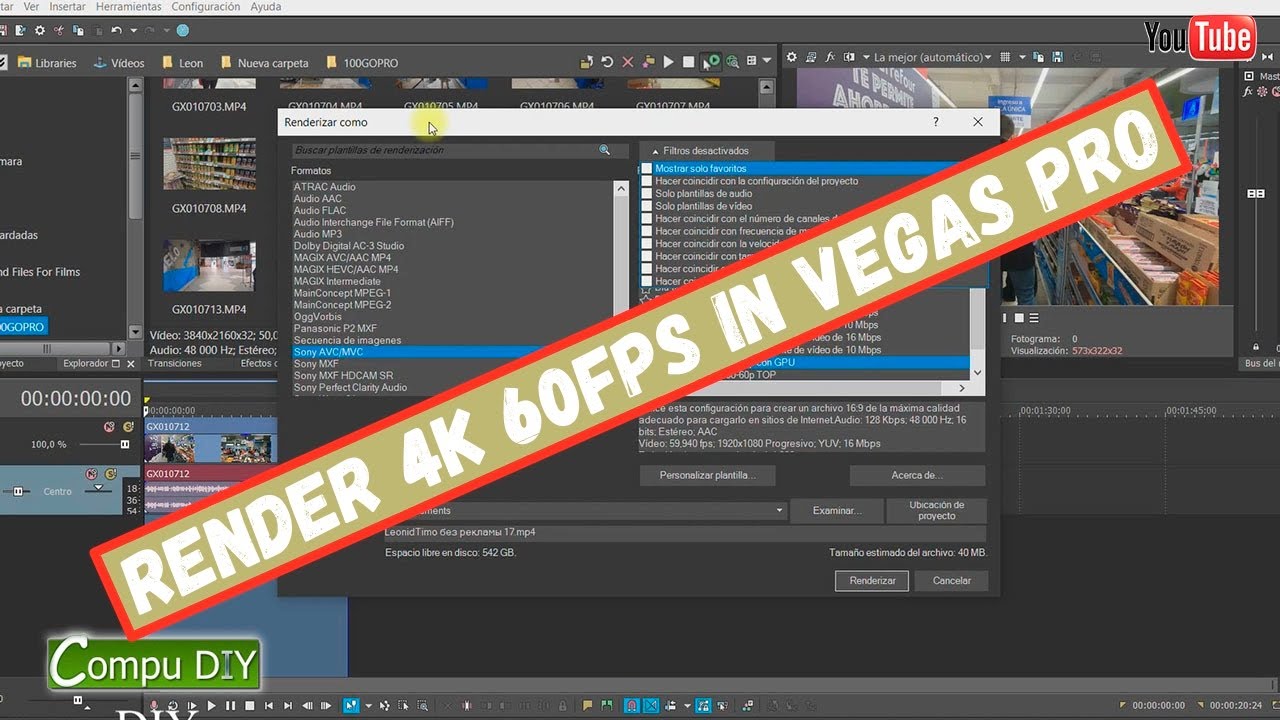Screen dimensions: 1280x720
Task: Open the 100GOPRO folder in path bar
Action: point(361,63)
